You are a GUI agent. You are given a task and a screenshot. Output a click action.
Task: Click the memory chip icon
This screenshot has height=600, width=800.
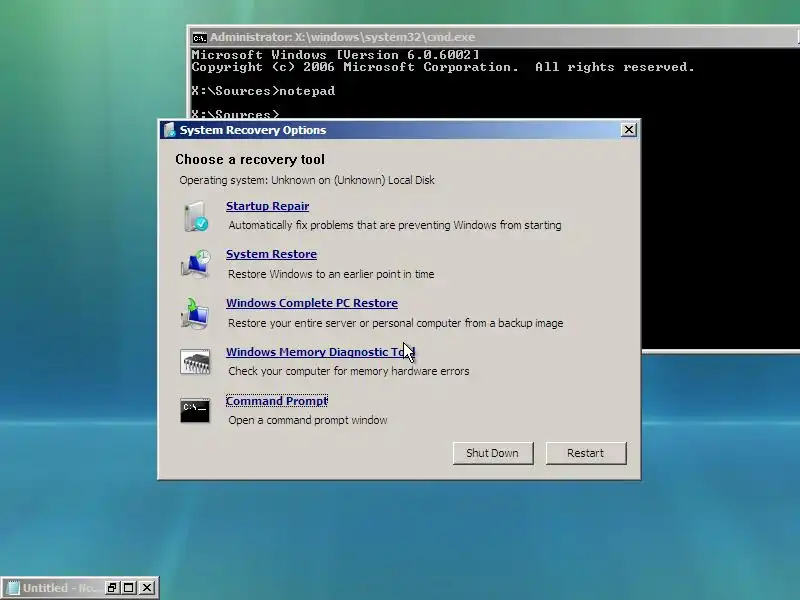[x=195, y=362]
